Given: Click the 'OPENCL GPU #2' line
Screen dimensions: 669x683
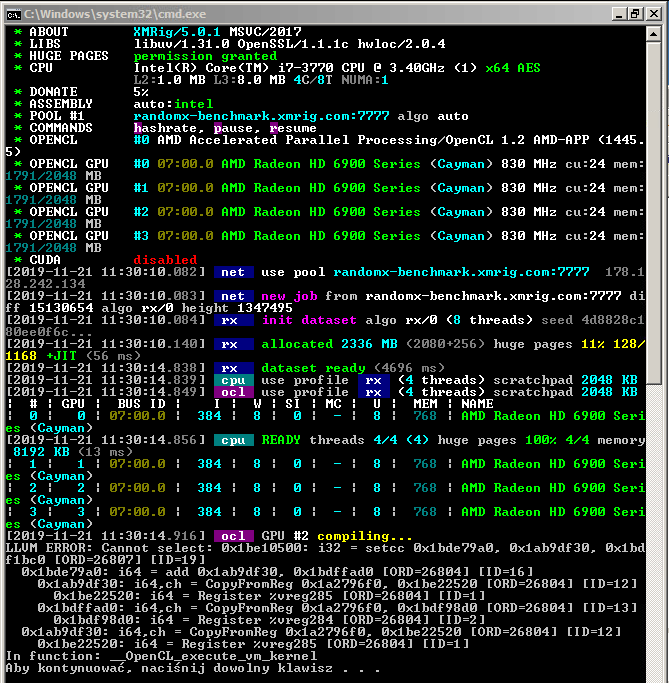Looking at the screenshot, I should (x=325, y=218).
